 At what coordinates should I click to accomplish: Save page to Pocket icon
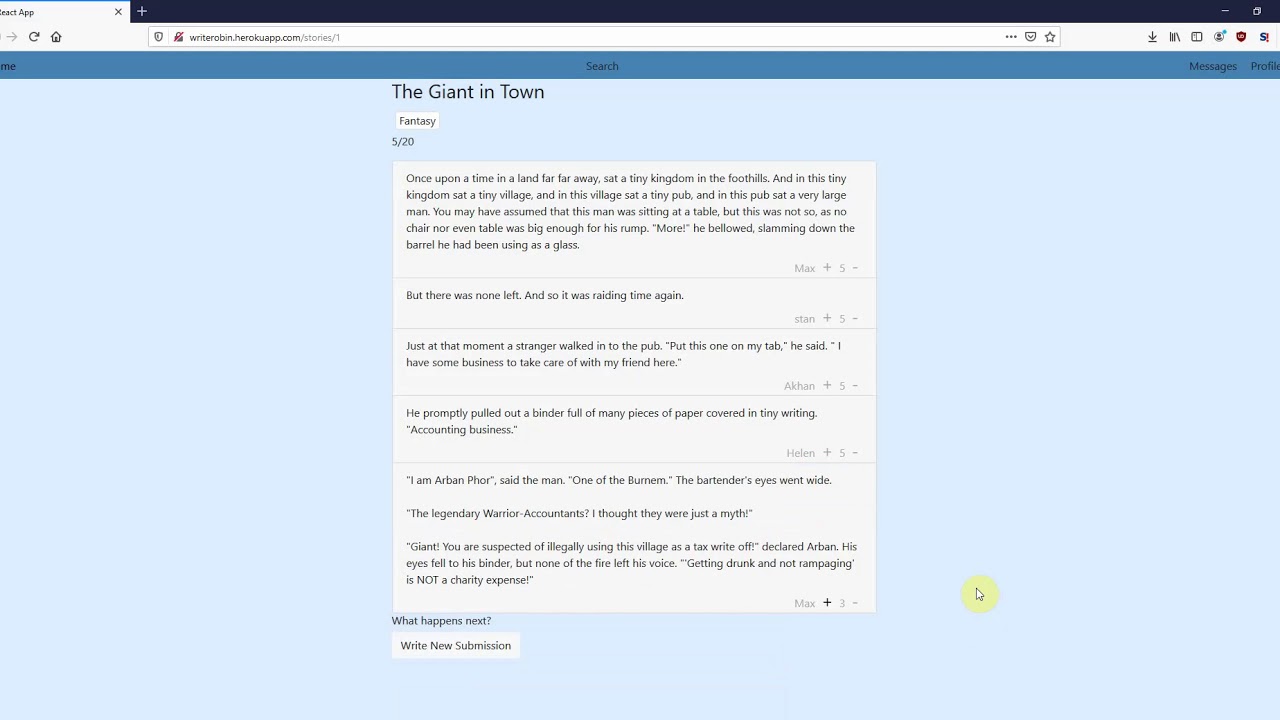(1030, 37)
